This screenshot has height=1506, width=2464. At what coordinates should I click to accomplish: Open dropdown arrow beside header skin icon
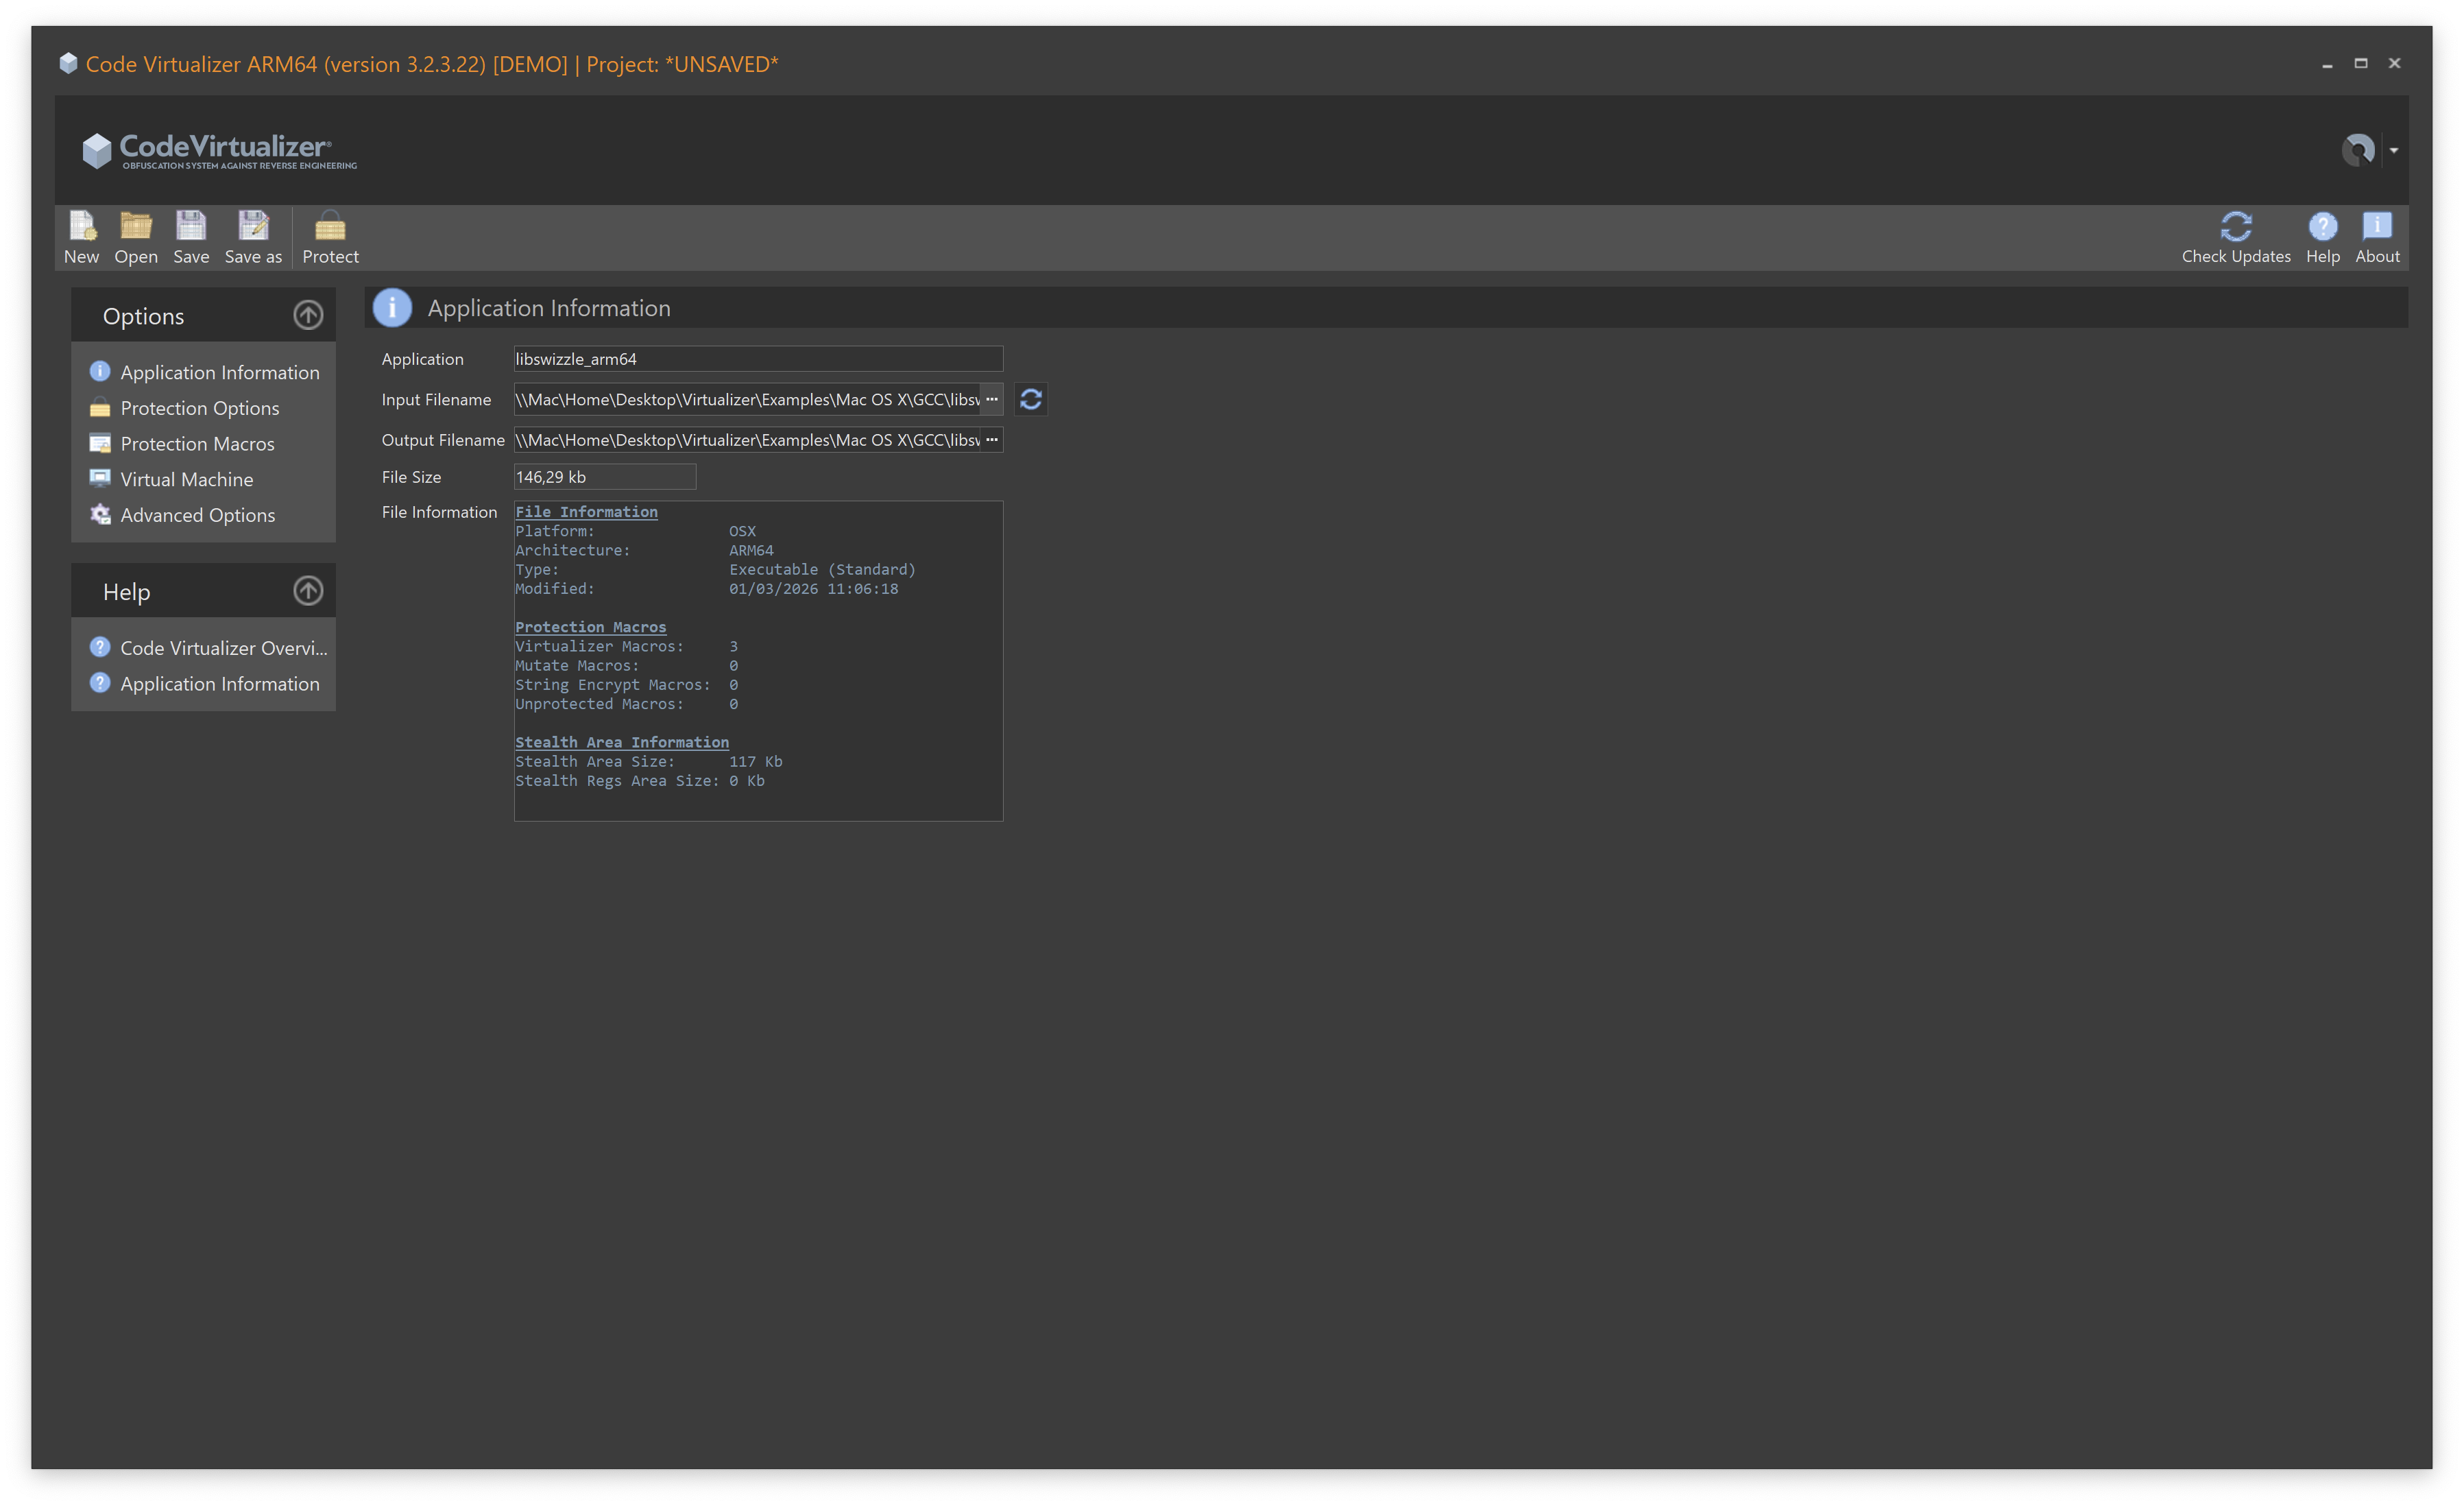tap(2394, 150)
